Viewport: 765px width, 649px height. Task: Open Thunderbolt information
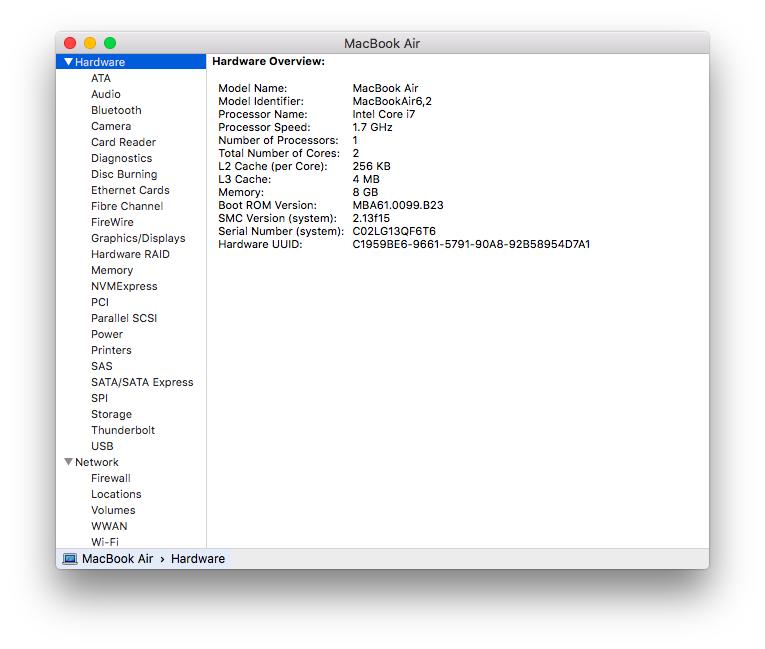click(x=123, y=430)
